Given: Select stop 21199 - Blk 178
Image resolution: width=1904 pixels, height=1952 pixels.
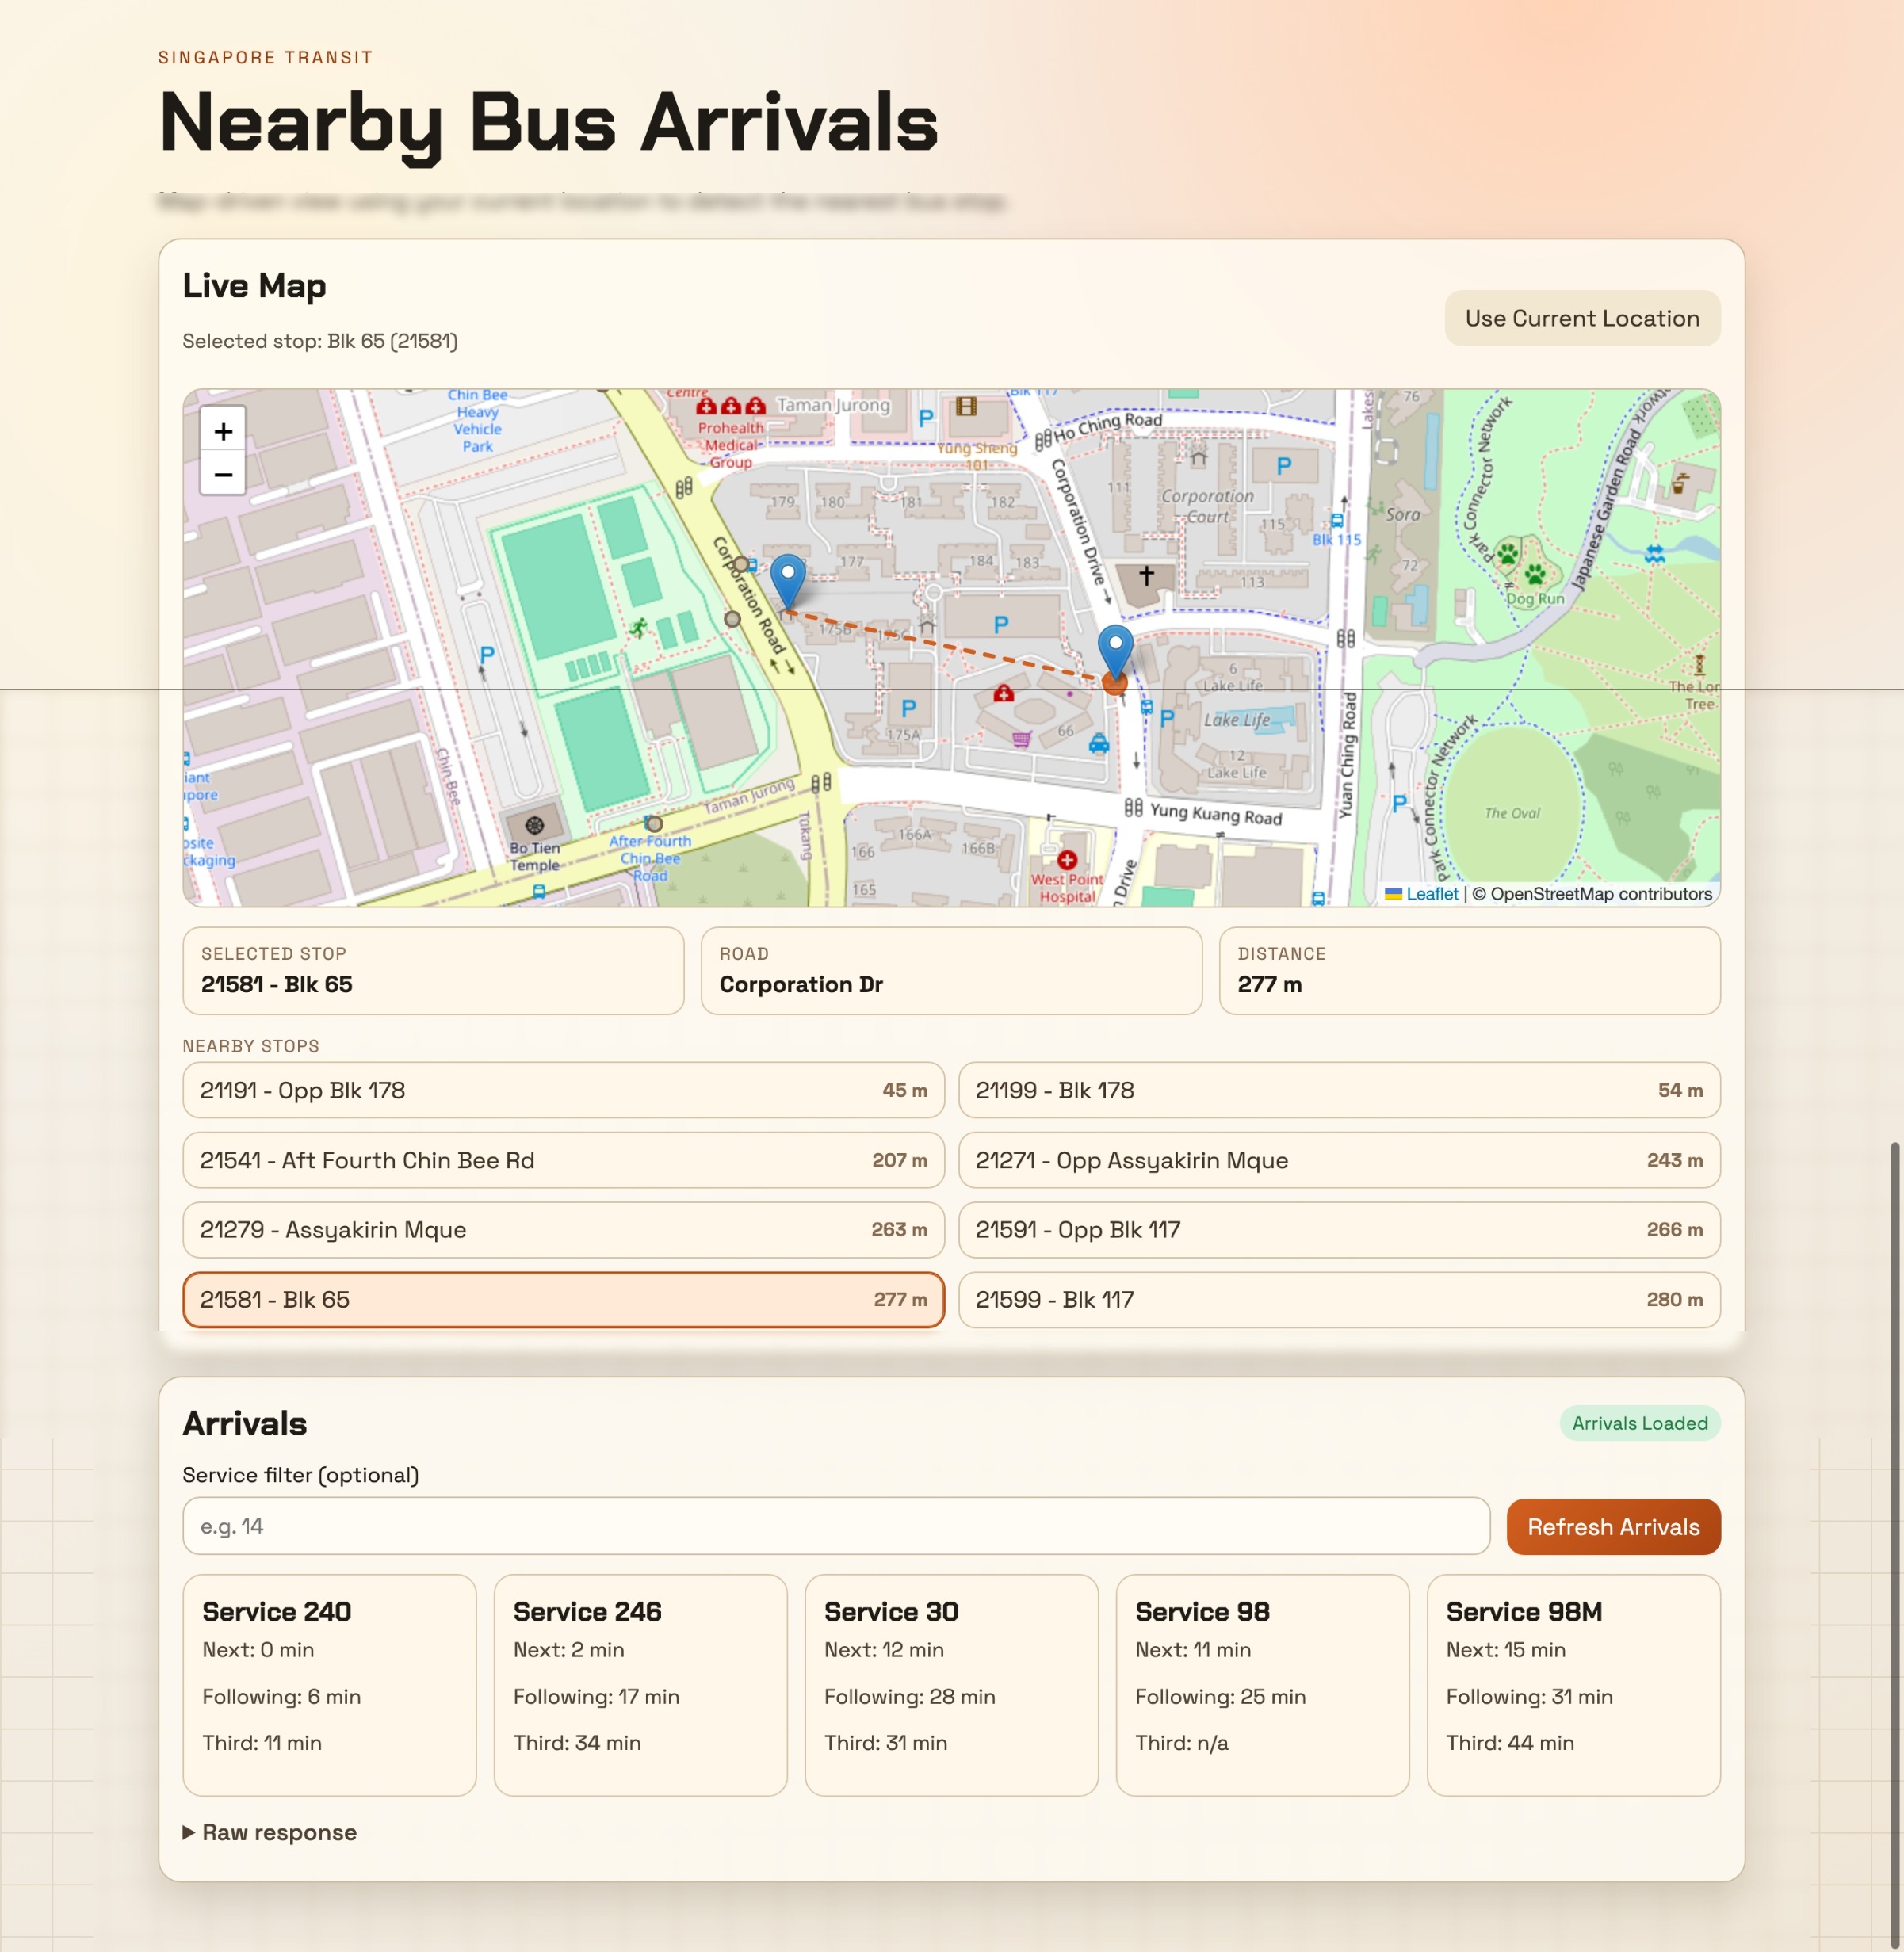Looking at the screenshot, I should pos(1339,1090).
